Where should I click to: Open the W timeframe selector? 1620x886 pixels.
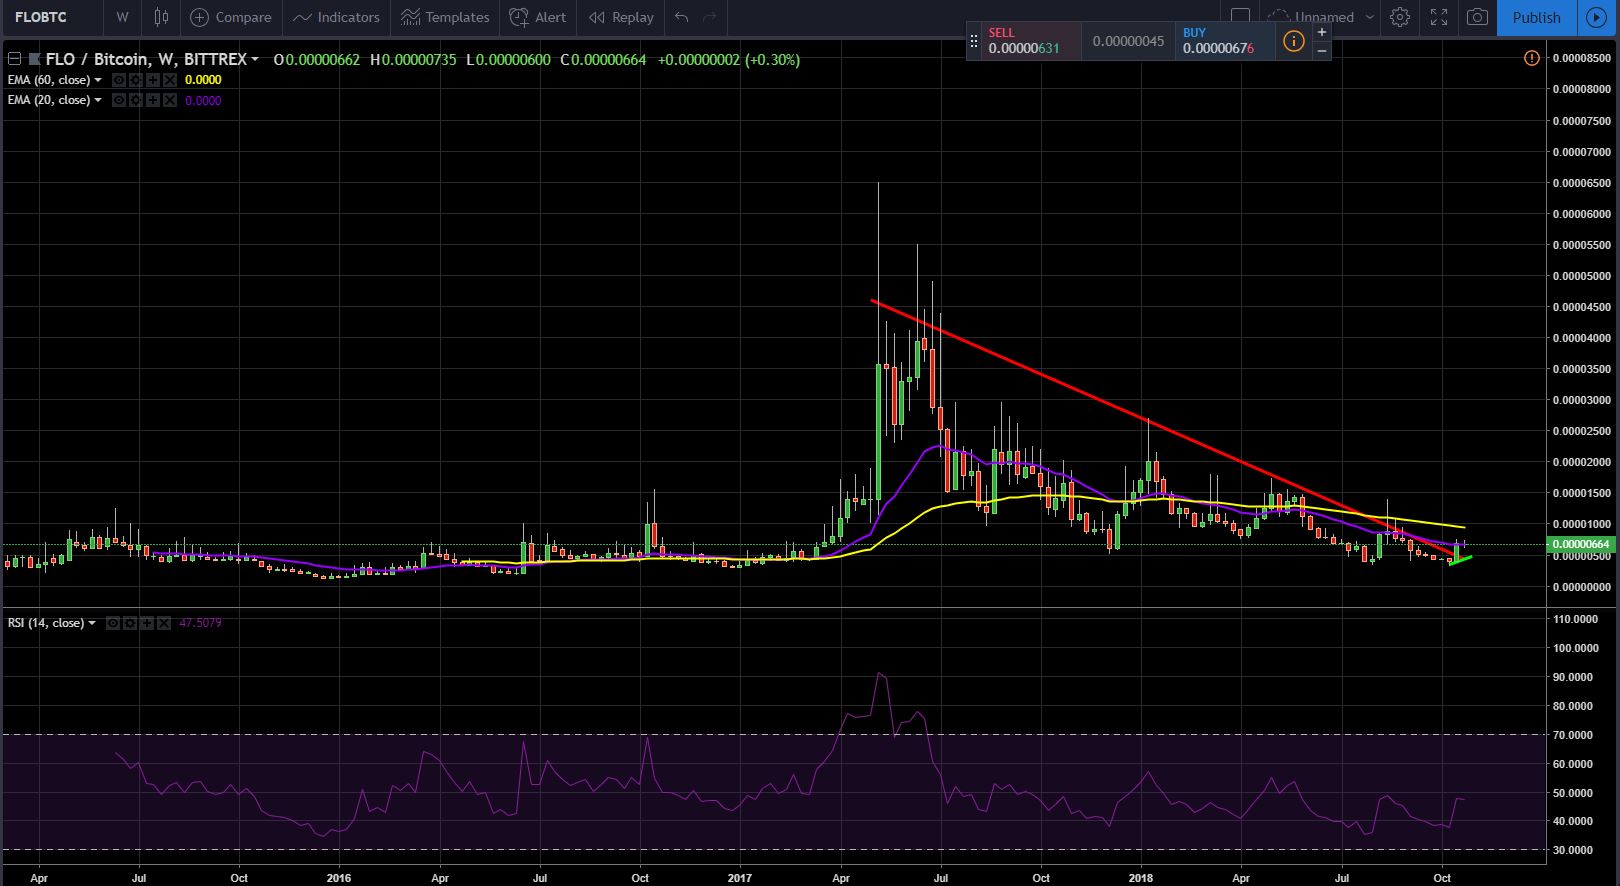point(122,17)
